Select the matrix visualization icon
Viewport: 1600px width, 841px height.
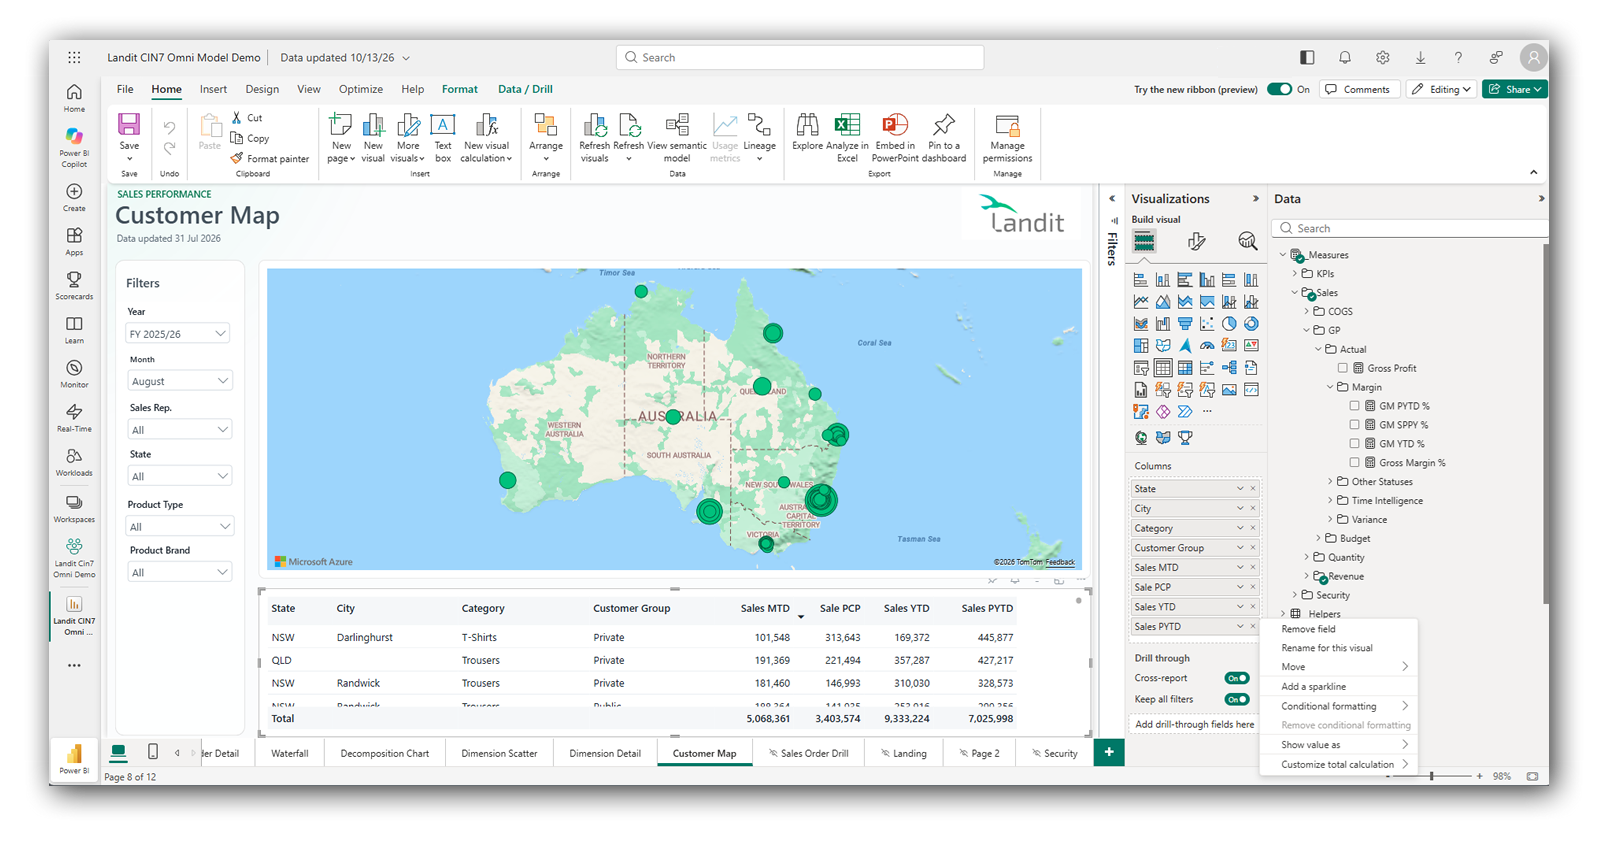[x=1185, y=367]
